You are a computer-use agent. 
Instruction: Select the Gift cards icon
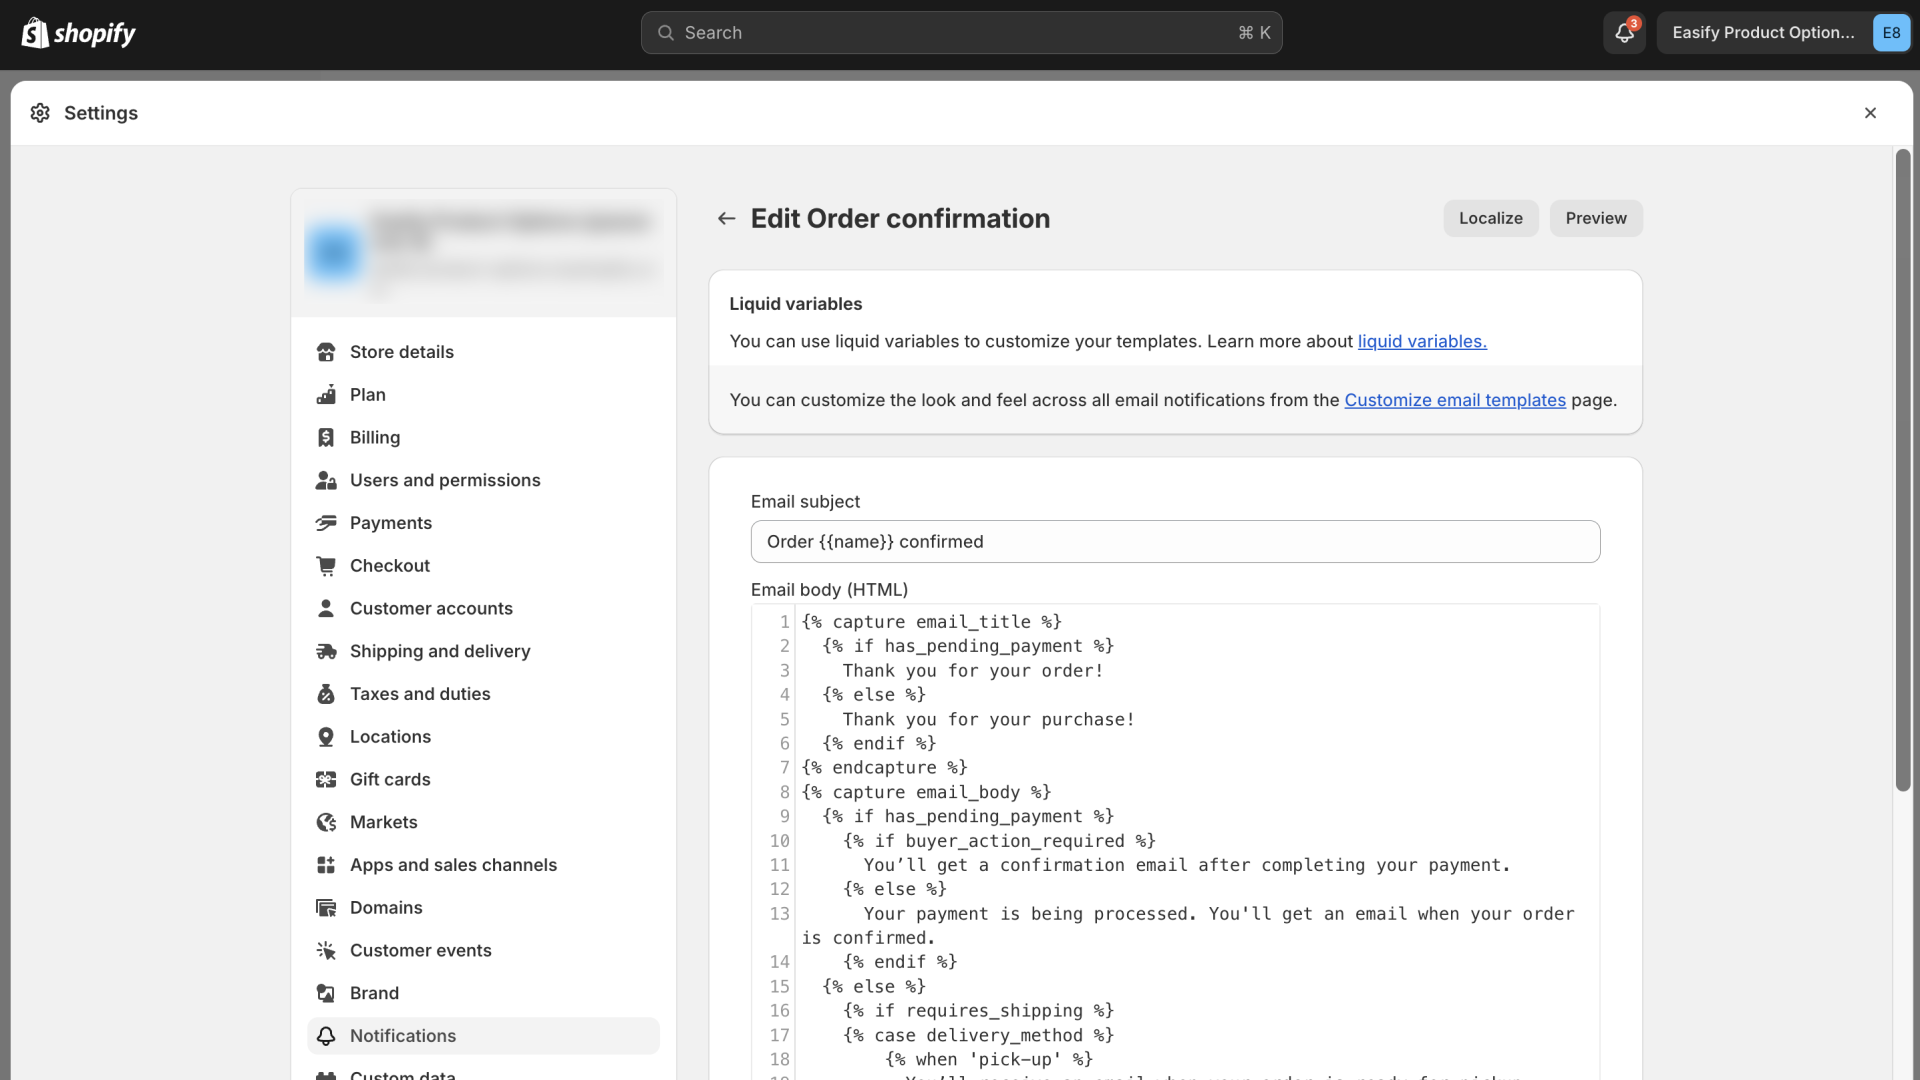327,779
